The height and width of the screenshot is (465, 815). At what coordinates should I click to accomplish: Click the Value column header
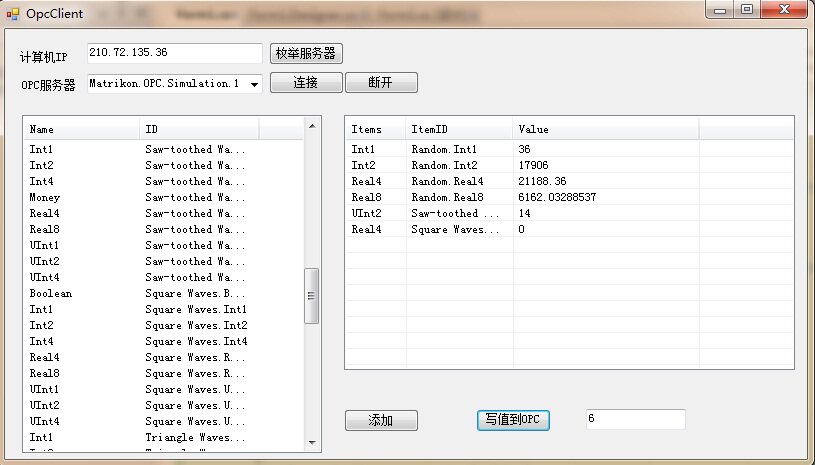pyautogui.click(x=605, y=129)
